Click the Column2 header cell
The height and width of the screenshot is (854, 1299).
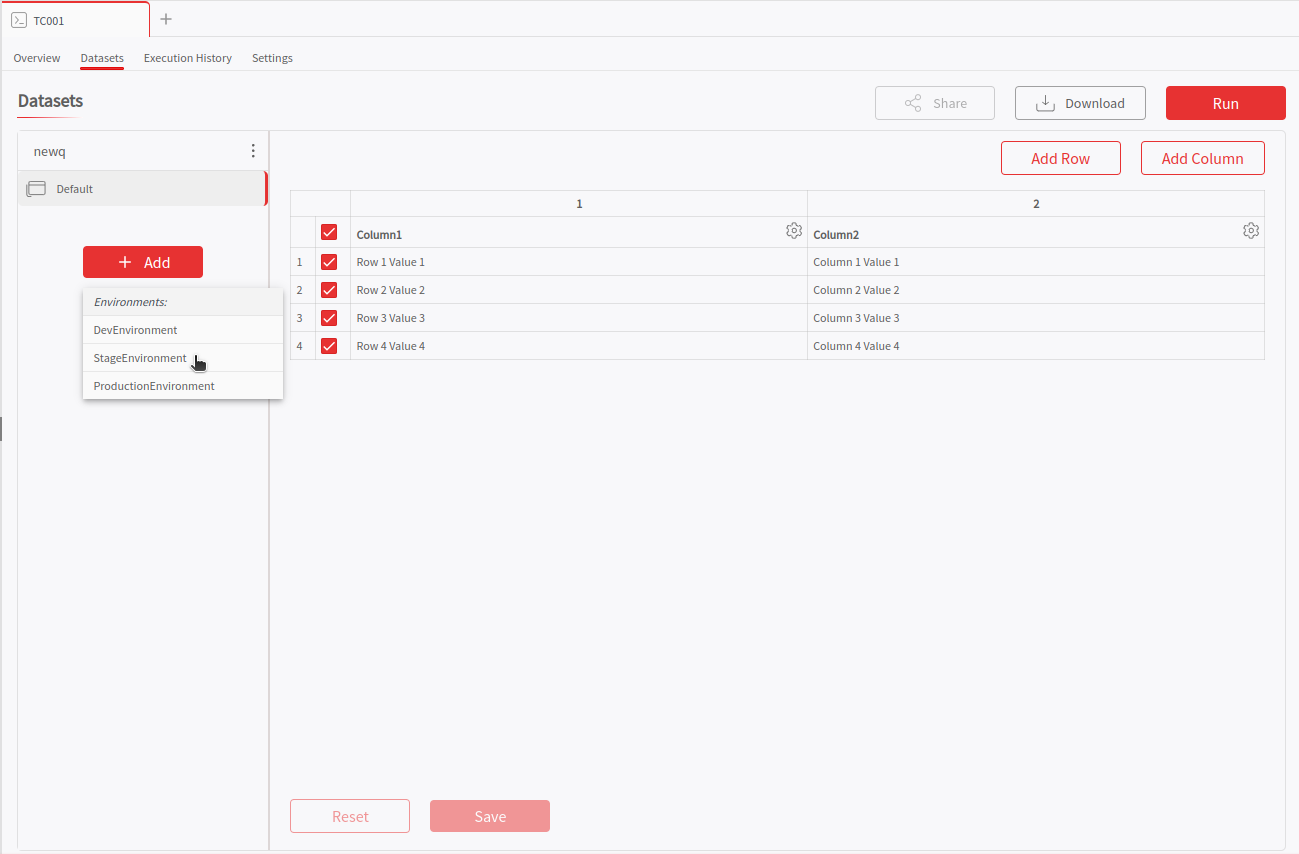(1036, 232)
